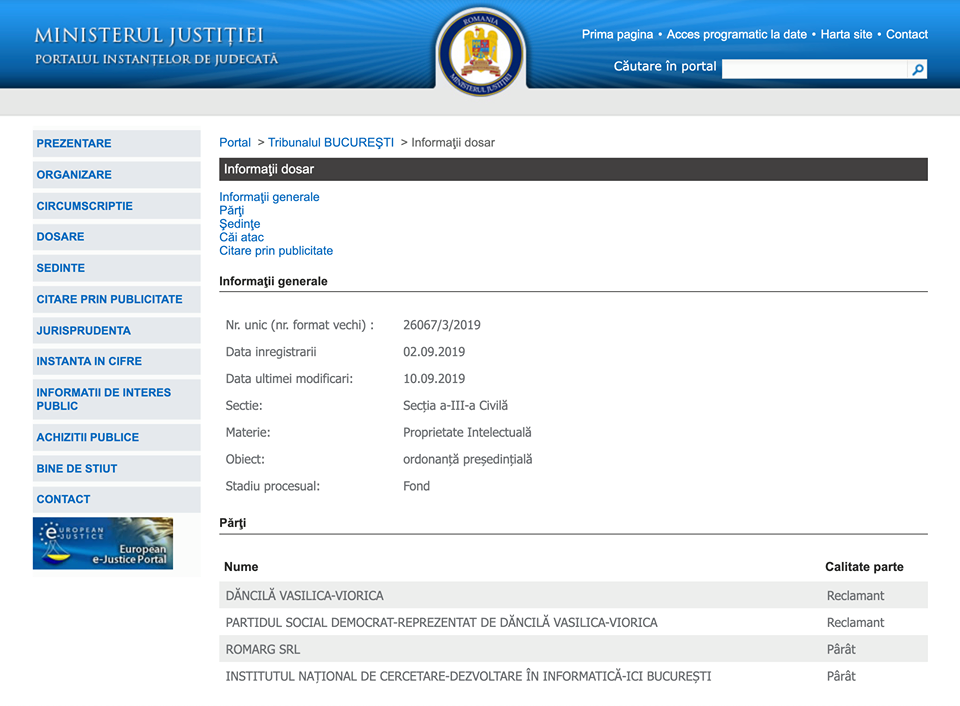Viewport: 960px width, 706px height.
Task: Open ACHIZITII PUBLICE from the sidebar
Action: 86,437
